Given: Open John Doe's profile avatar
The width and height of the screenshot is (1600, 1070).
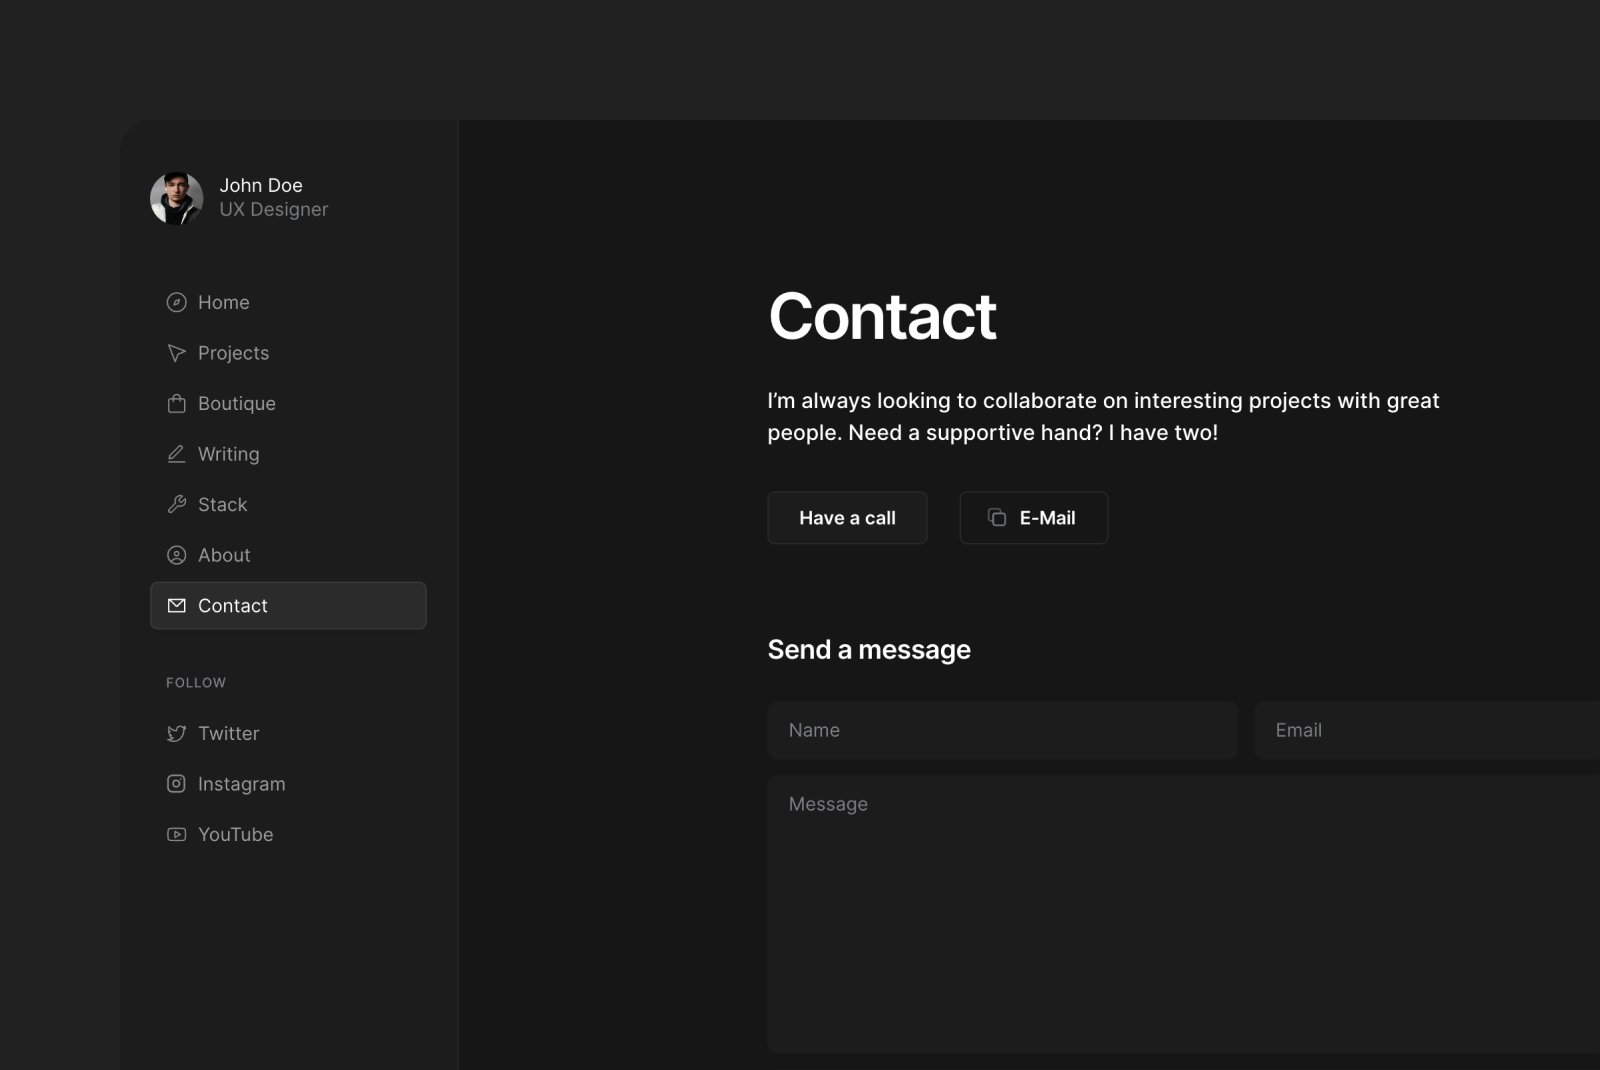Looking at the screenshot, I should pos(177,198).
